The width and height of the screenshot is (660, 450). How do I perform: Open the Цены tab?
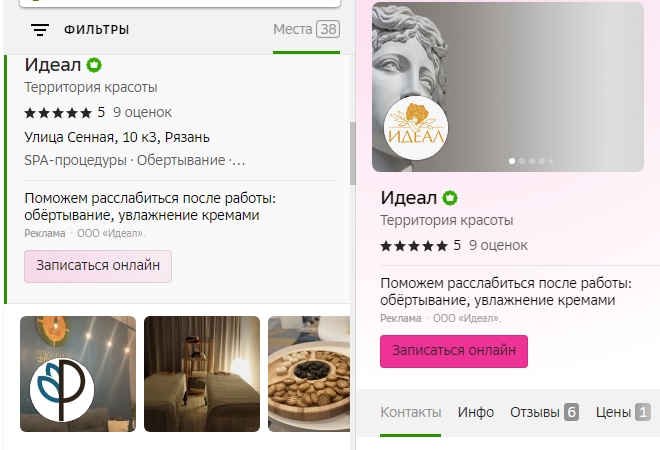coord(623,412)
